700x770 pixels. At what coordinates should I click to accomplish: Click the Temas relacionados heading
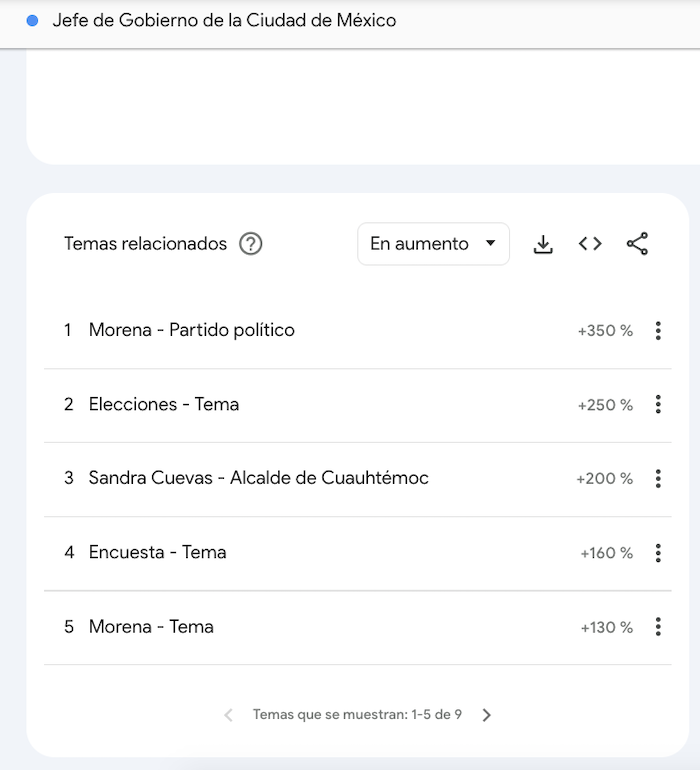[x=145, y=244]
